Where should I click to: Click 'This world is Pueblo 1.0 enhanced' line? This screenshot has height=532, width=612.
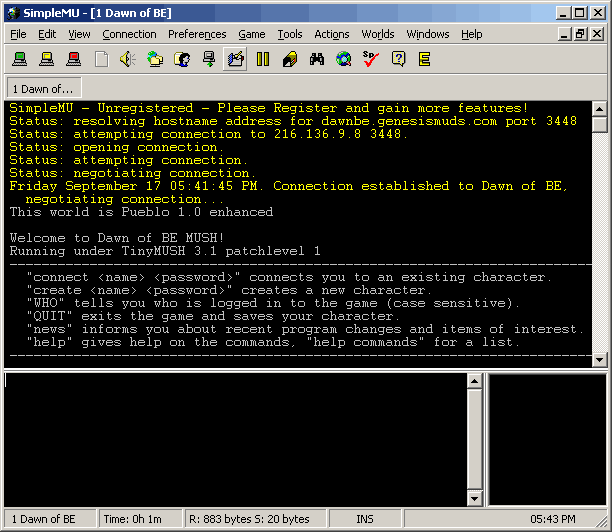point(141,212)
